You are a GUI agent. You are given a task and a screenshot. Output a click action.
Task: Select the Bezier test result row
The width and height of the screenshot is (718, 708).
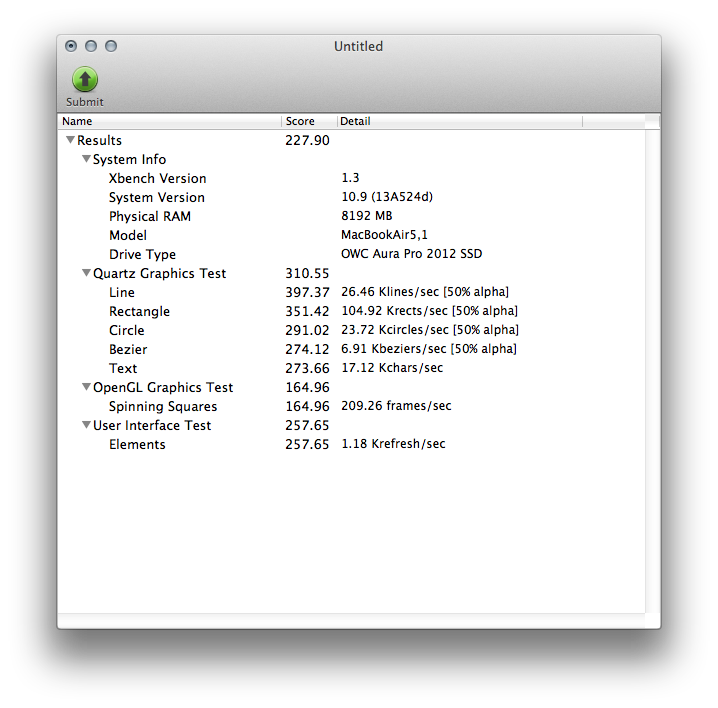tap(127, 350)
